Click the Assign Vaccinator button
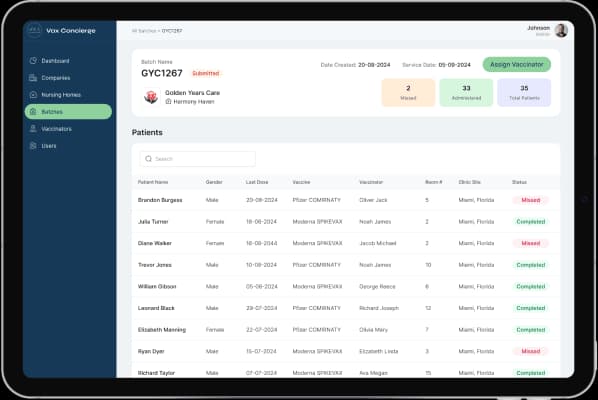The width and height of the screenshot is (598, 400). (x=516, y=64)
